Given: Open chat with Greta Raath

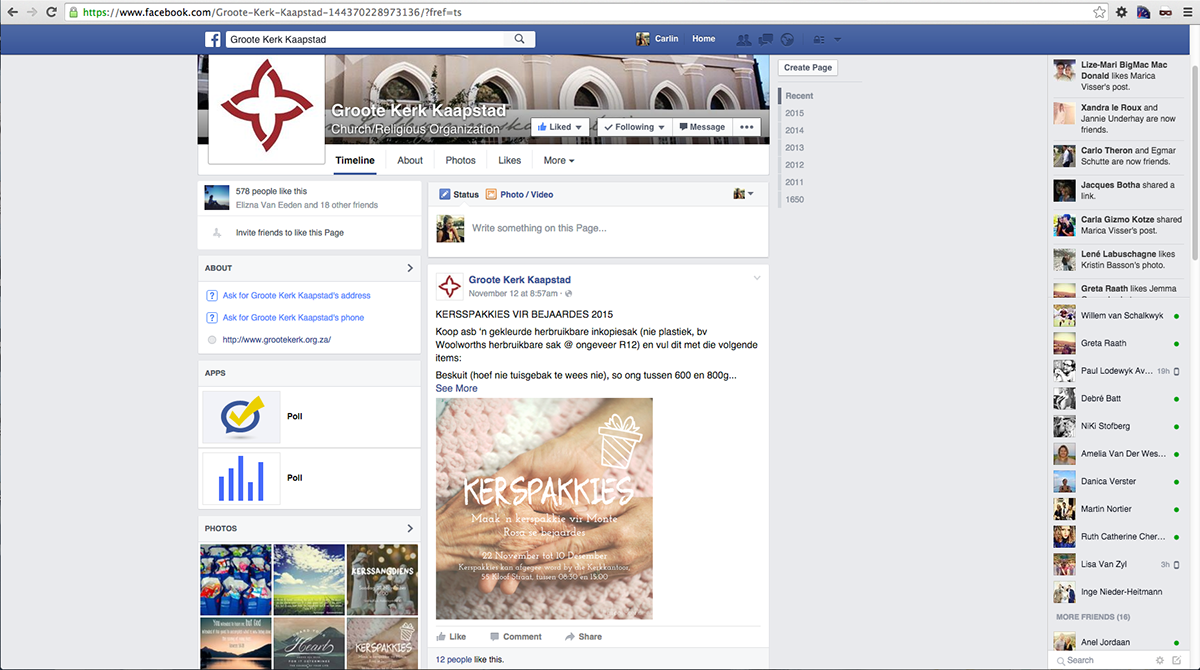Looking at the screenshot, I should (x=1118, y=342).
